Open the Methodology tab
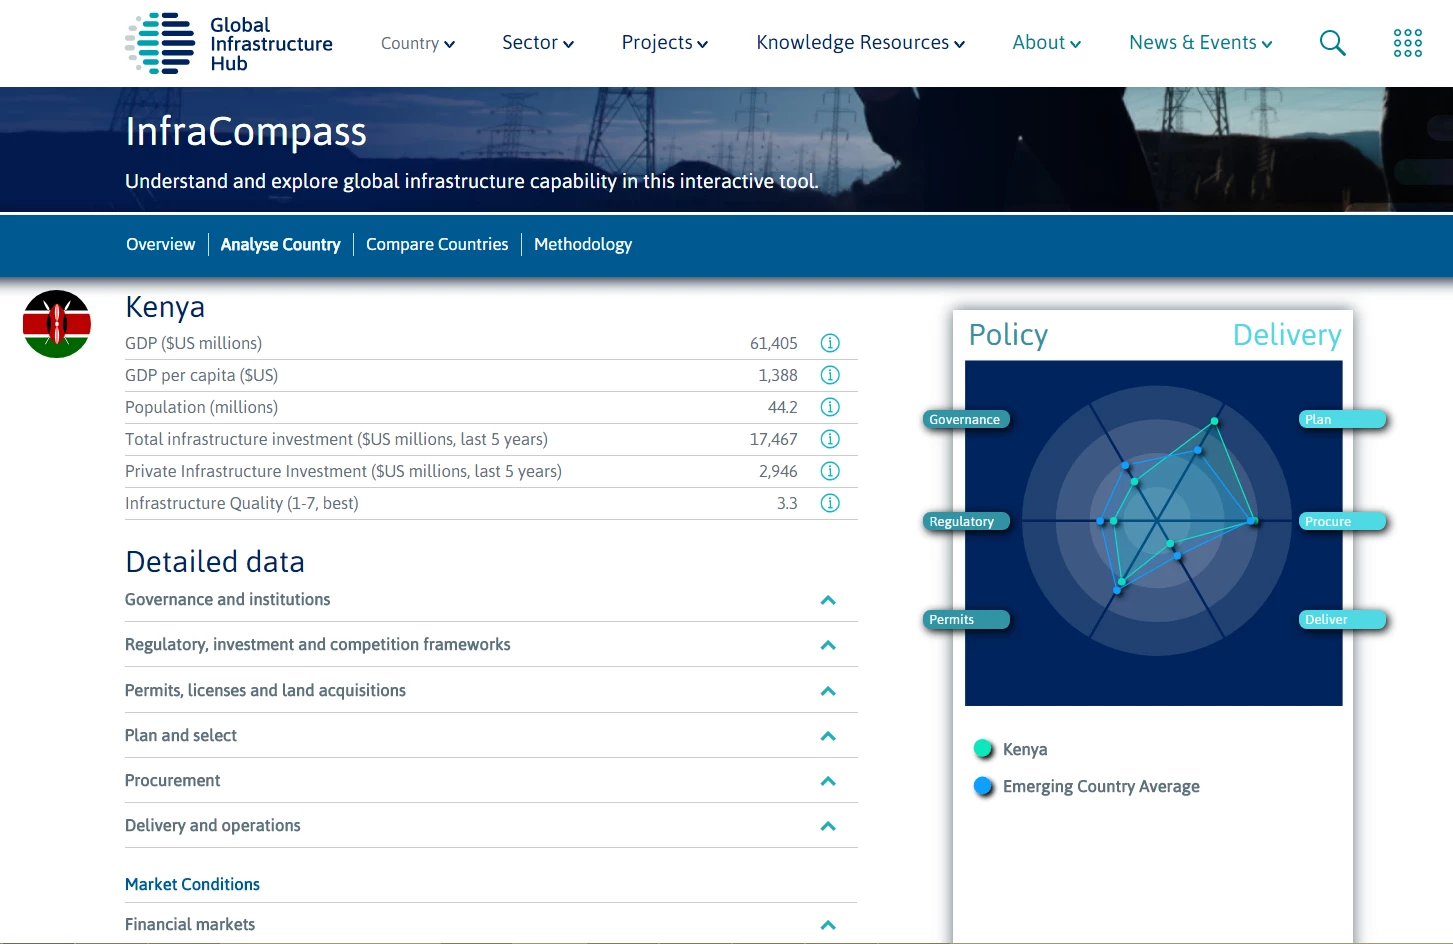1453x944 pixels. pyautogui.click(x=583, y=244)
